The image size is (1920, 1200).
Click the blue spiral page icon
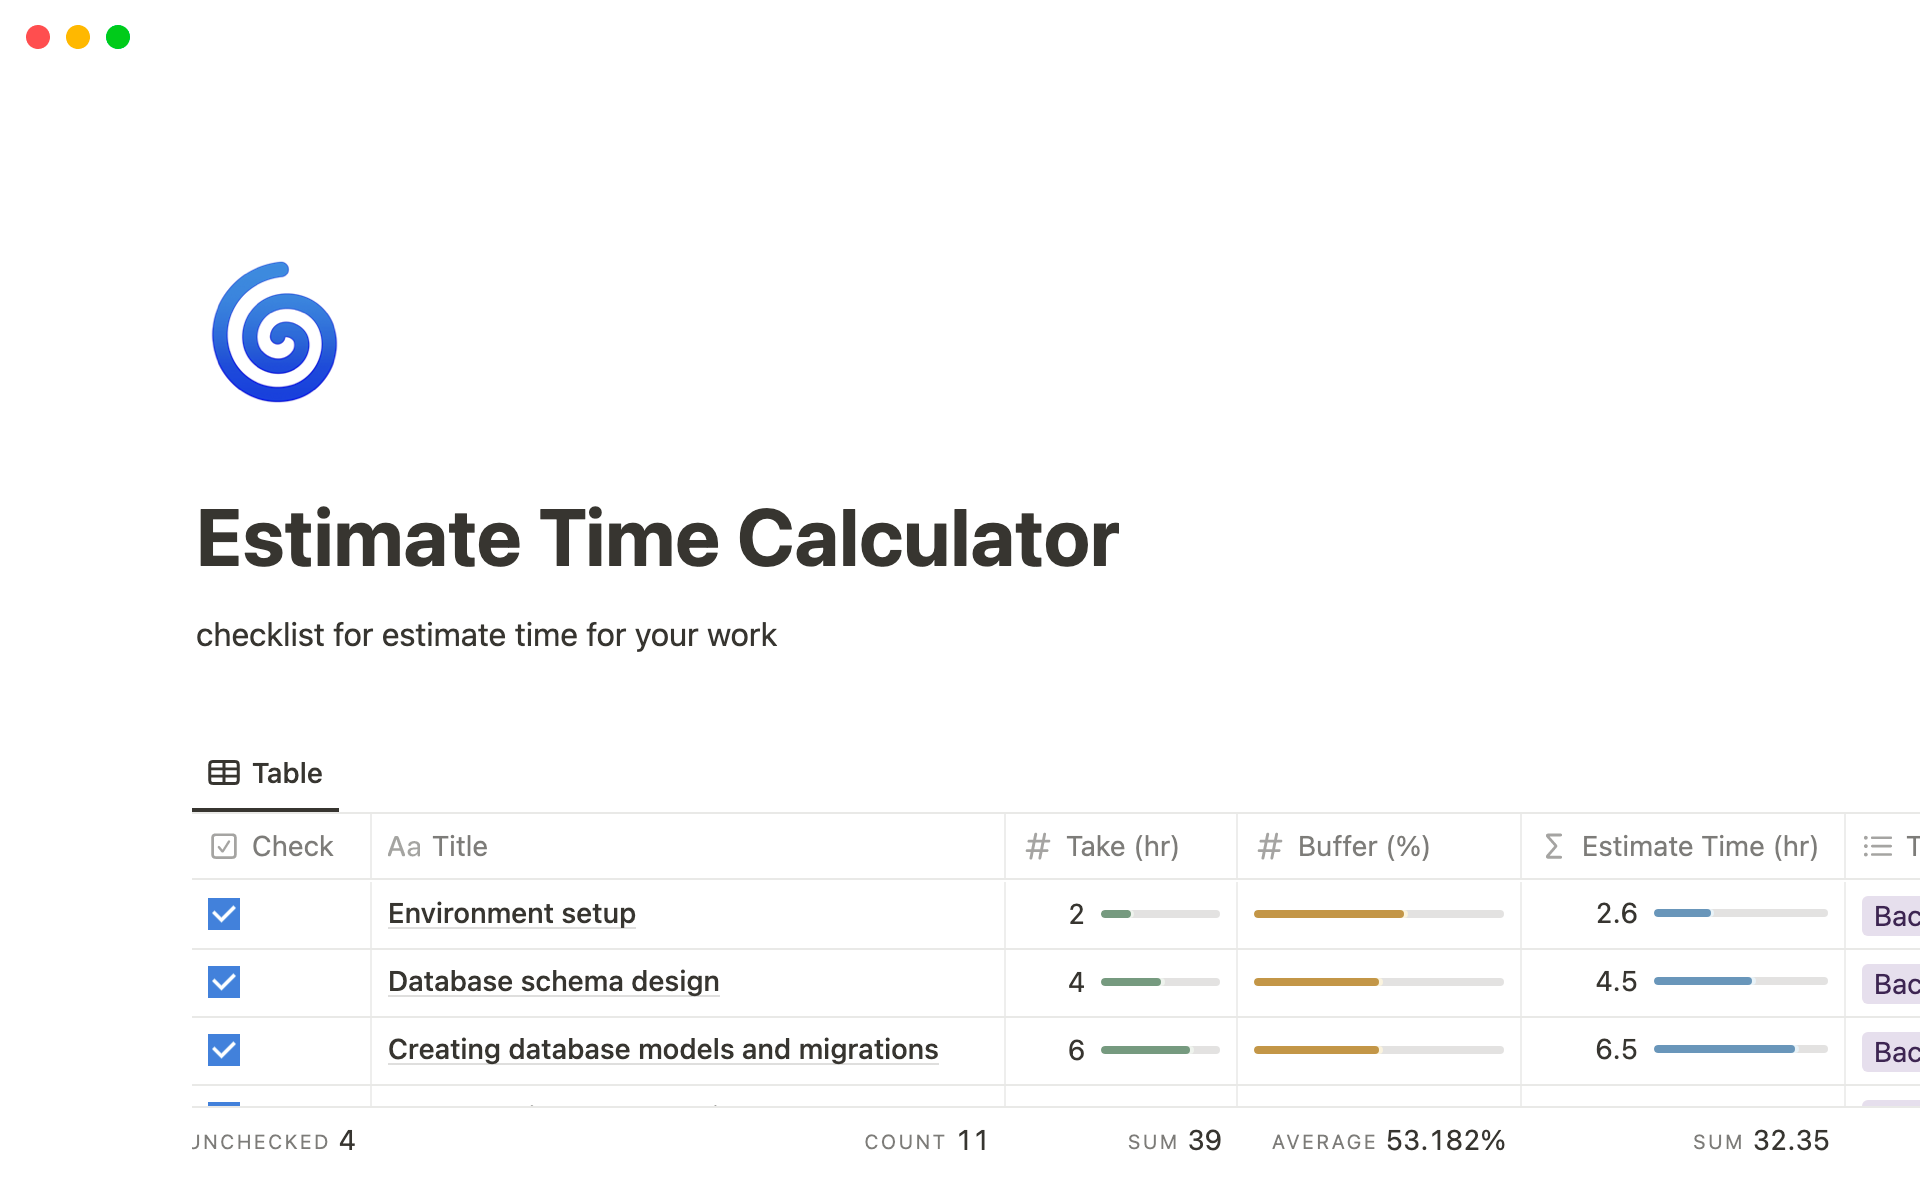274,334
